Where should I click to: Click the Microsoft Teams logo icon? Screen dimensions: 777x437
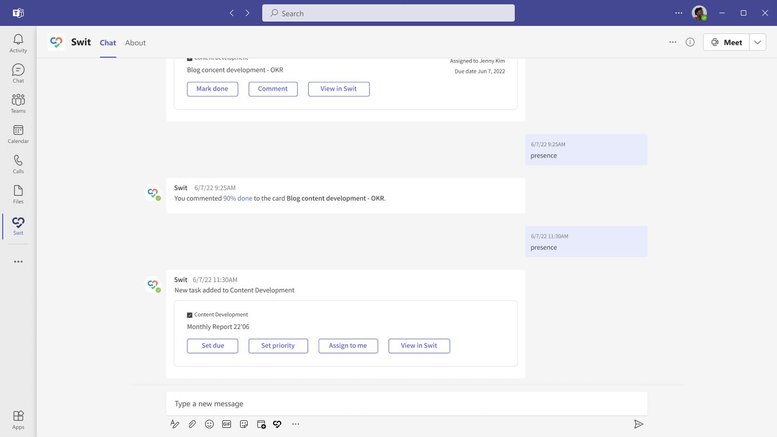18,13
